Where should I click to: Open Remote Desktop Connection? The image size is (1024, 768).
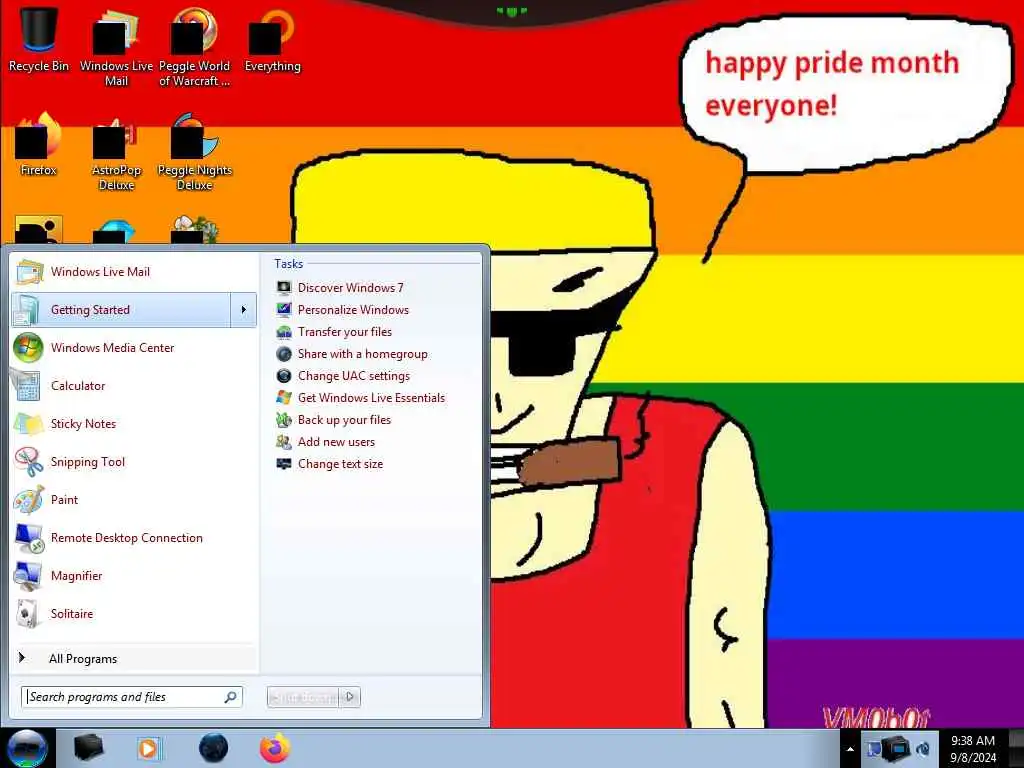coord(134,537)
